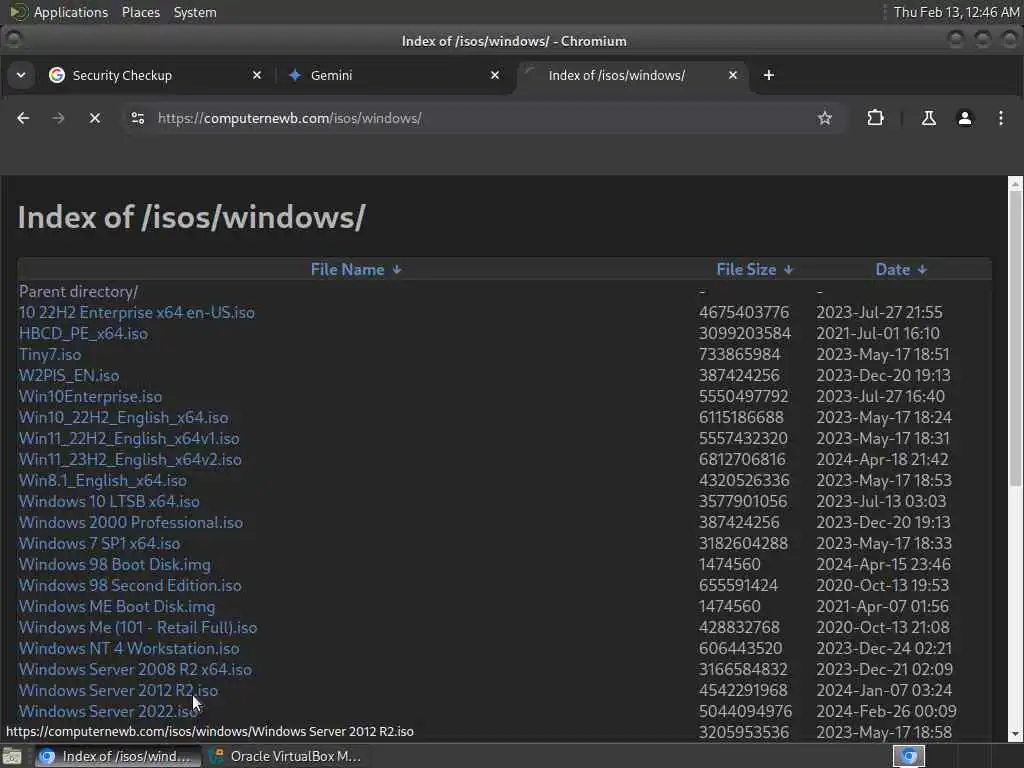Viewport: 1024px width, 768px height.
Task: Click the File Size sort arrow
Action: coord(788,270)
